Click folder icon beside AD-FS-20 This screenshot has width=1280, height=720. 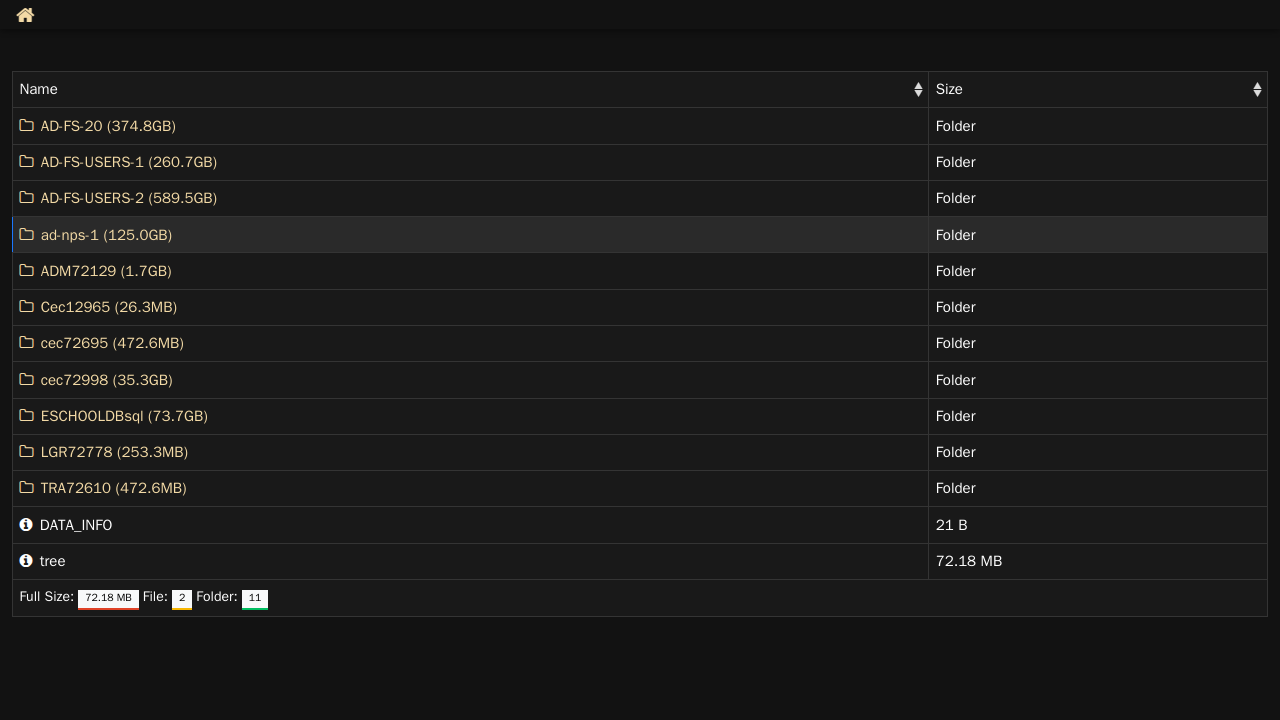tap(27, 125)
